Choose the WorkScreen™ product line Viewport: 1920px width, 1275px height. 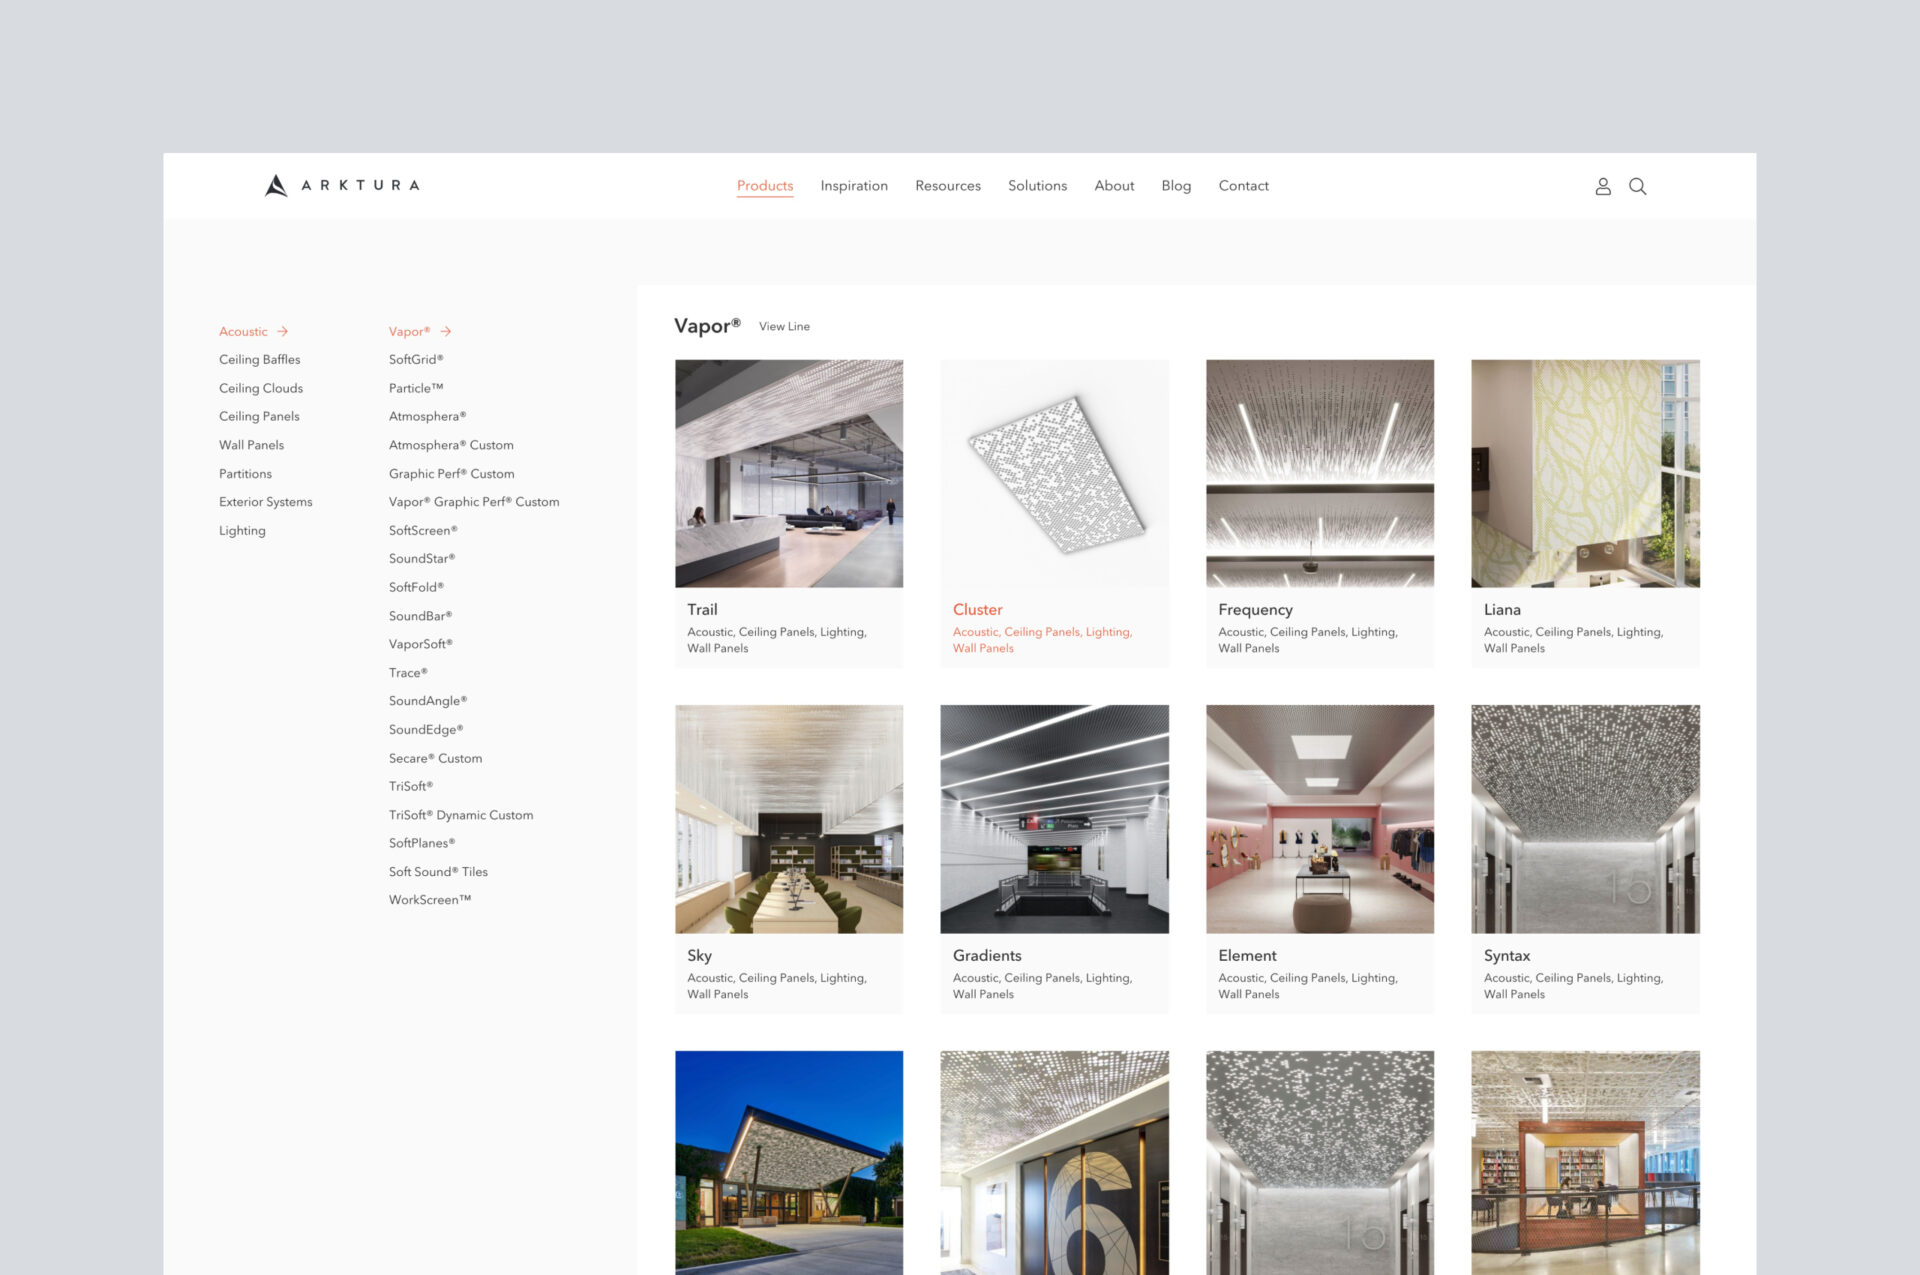(x=430, y=901)
